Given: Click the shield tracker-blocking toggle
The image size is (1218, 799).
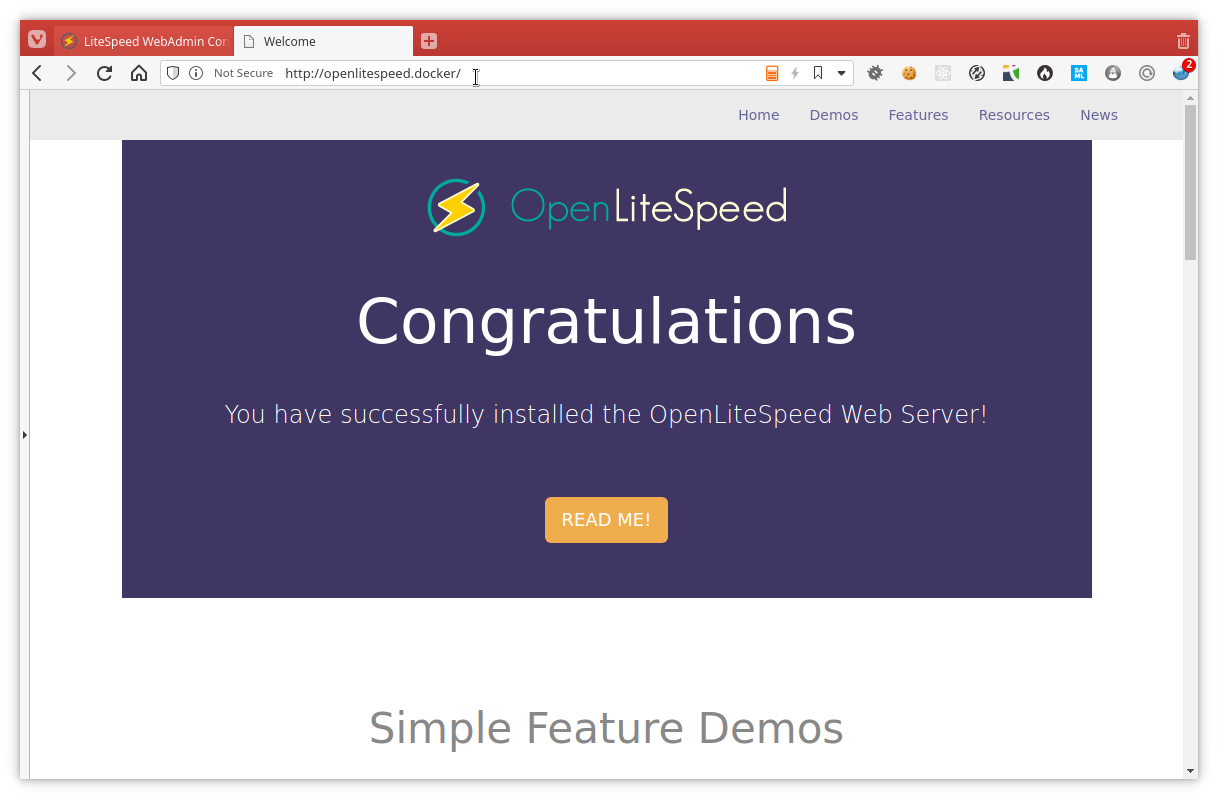Looking at the screenshot, I should tap(172, 72).
